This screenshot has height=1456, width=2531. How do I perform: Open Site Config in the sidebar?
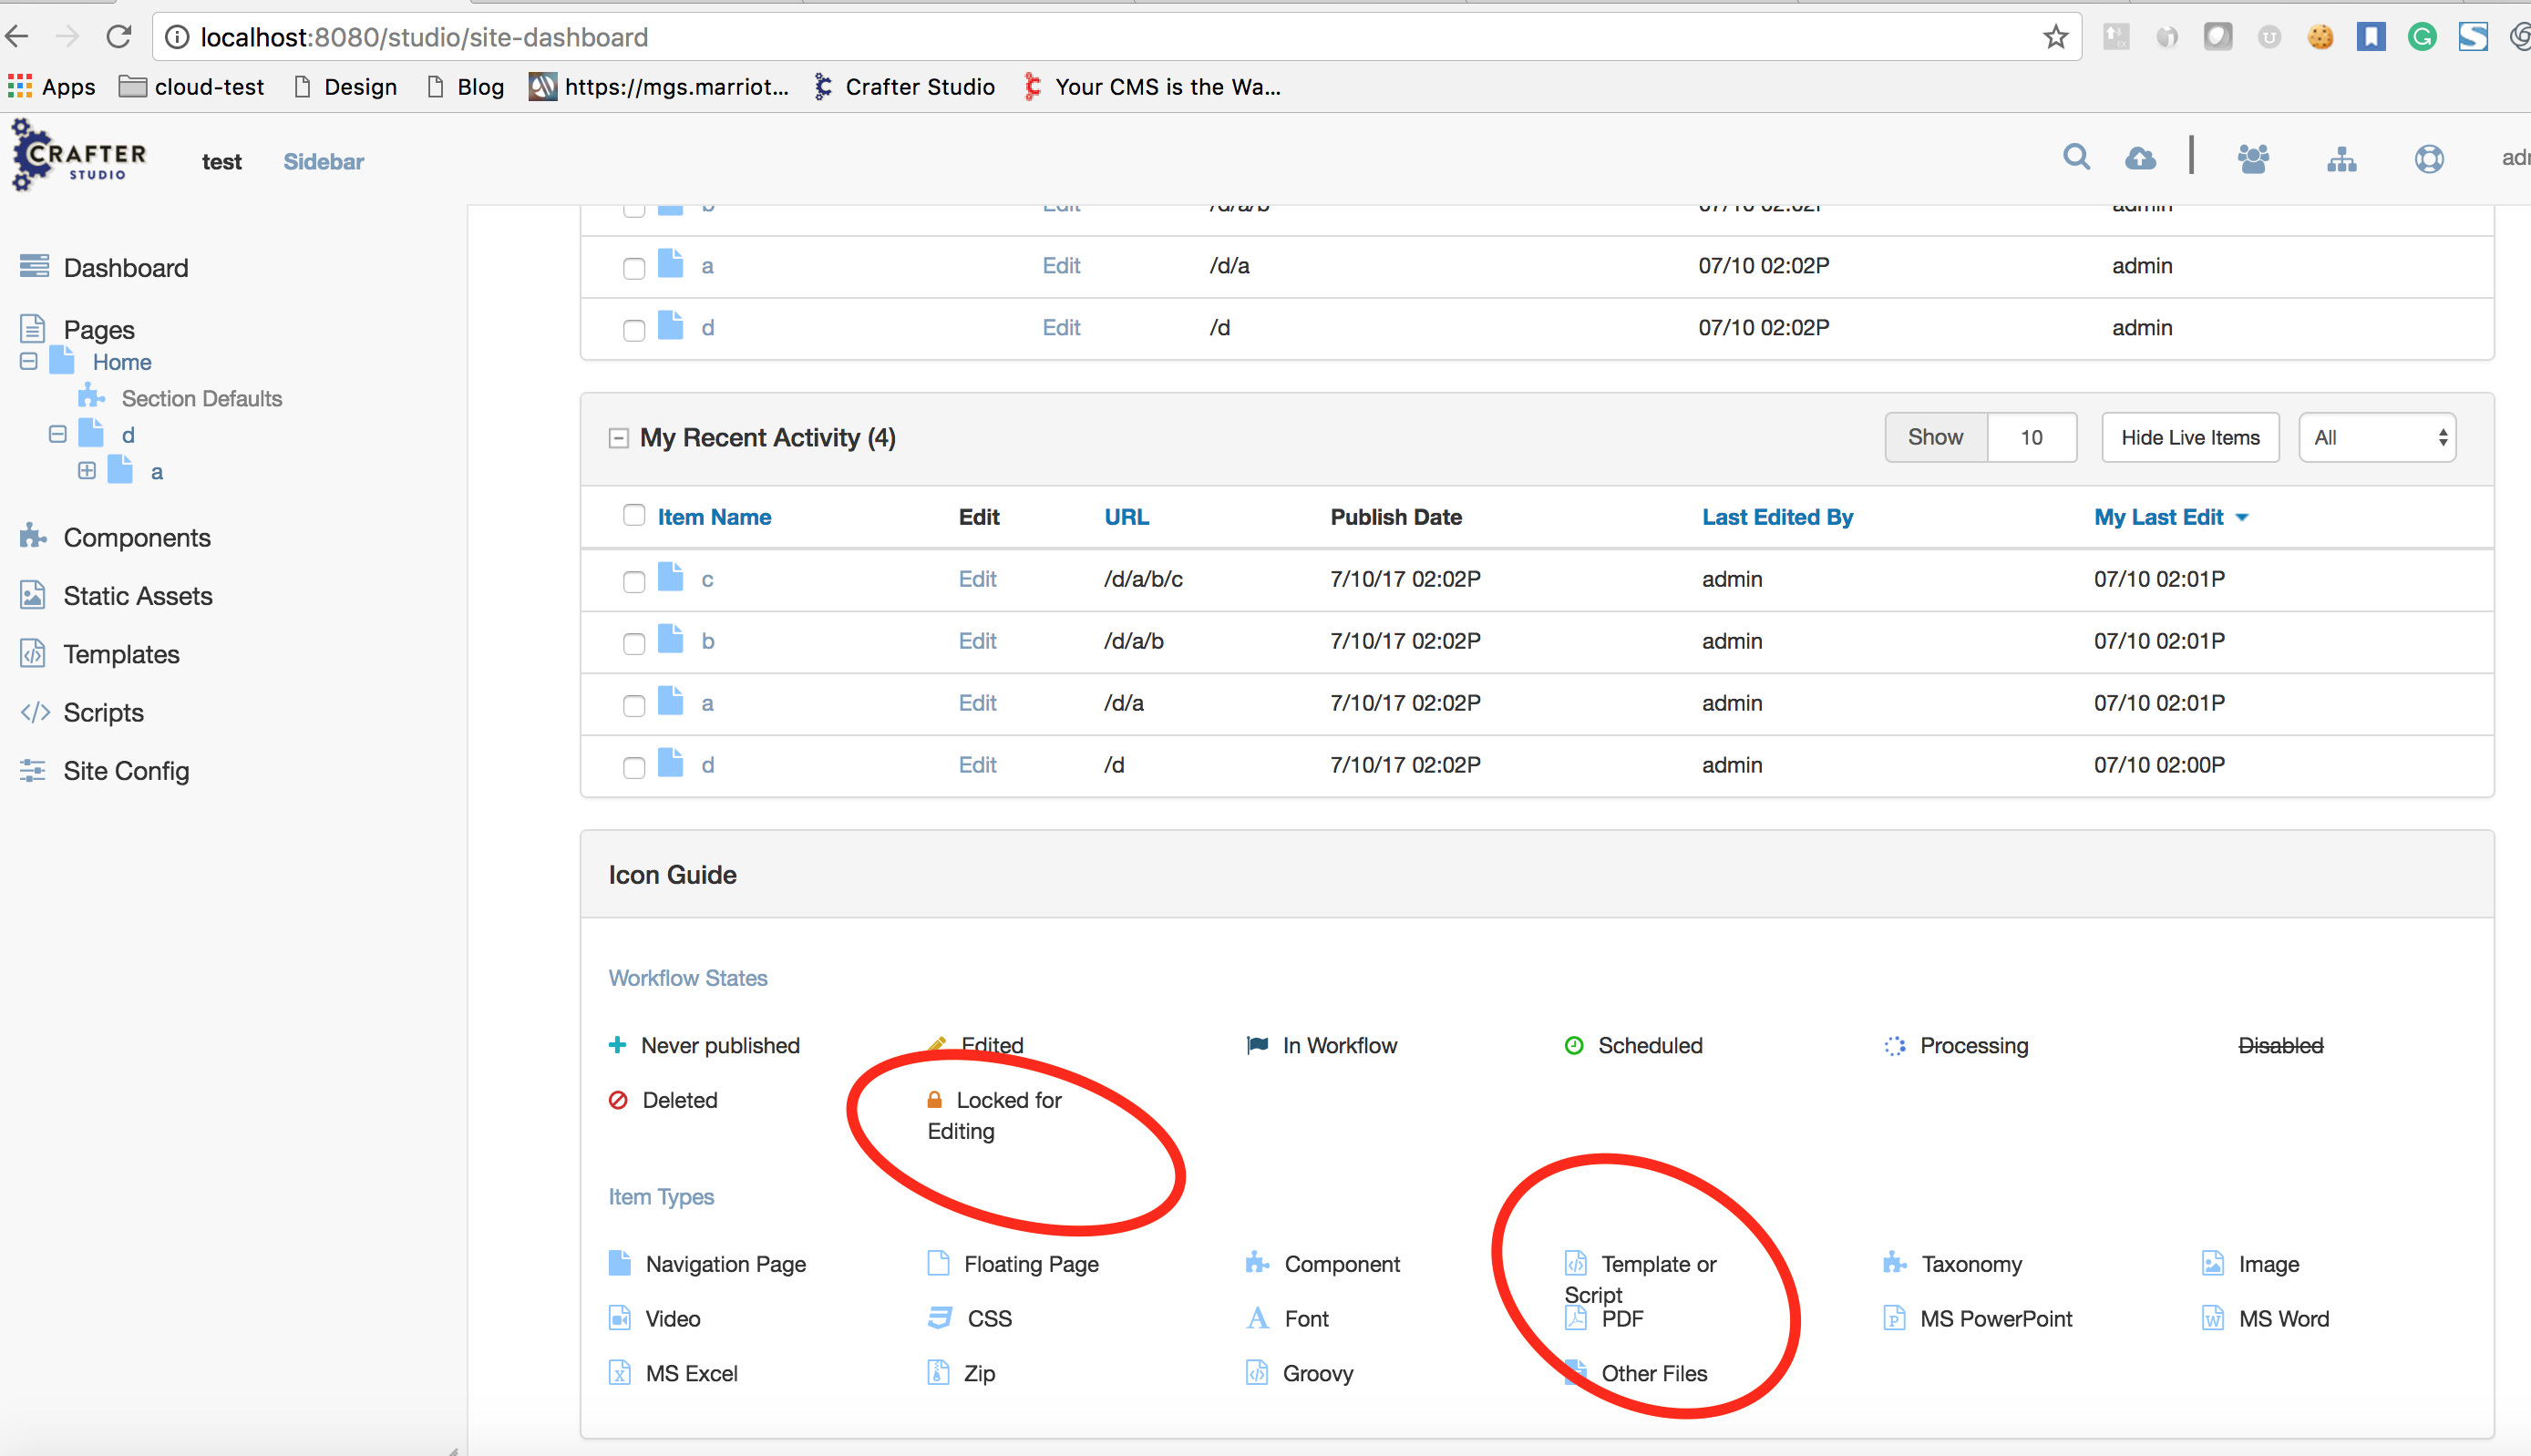tap(126, 771)
